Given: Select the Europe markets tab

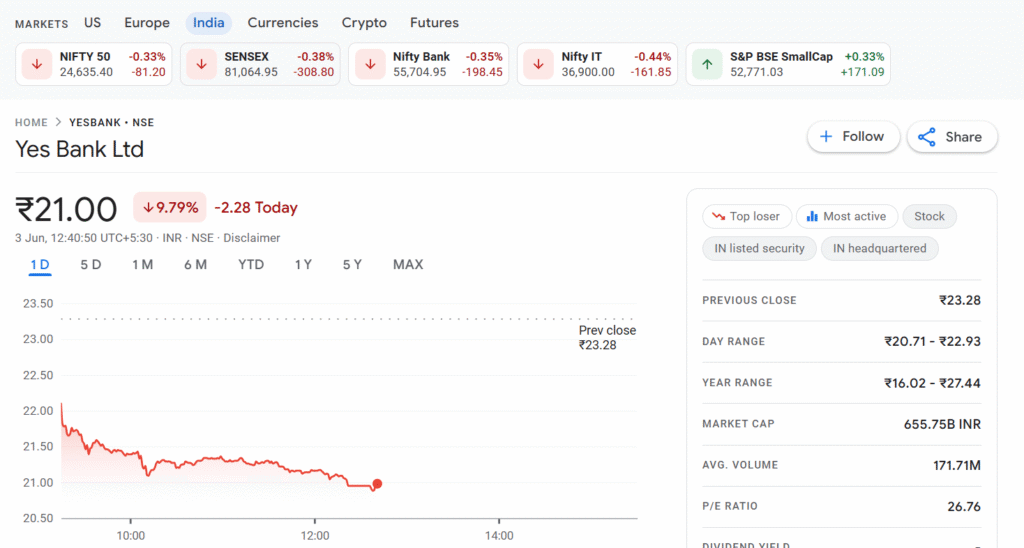Looking at the screenshot, I should [147, 23].
